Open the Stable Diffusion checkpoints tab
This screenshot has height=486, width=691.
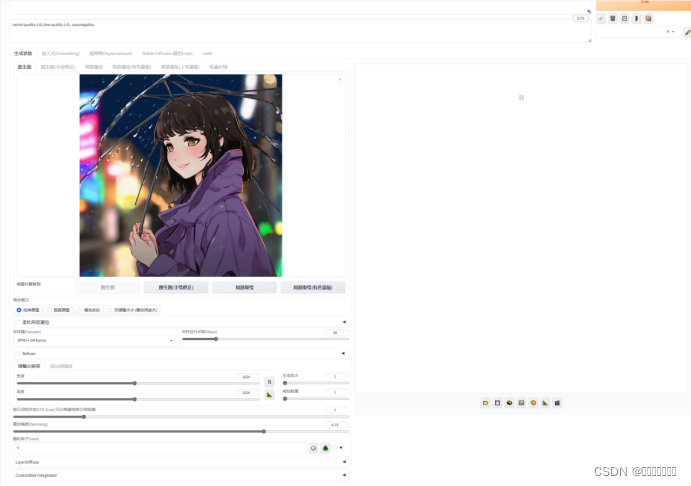167,54
